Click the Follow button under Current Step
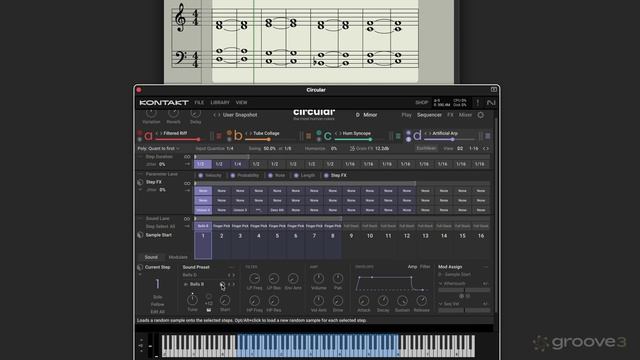The width and height of the screenshot is (640, 360). point(158,304)
